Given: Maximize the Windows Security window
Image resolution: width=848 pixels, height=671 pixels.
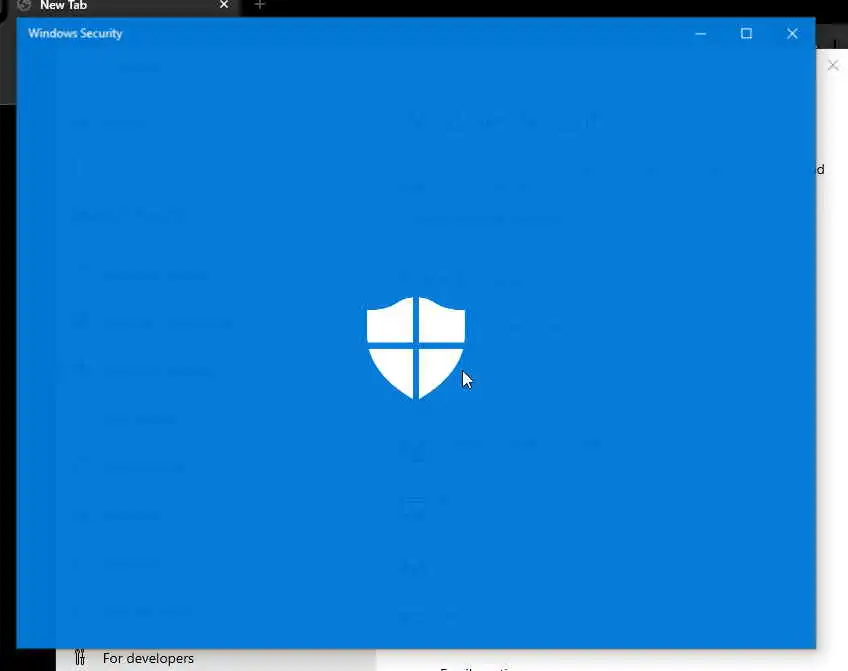Looking at the screenshot, I should pos(746,34).
